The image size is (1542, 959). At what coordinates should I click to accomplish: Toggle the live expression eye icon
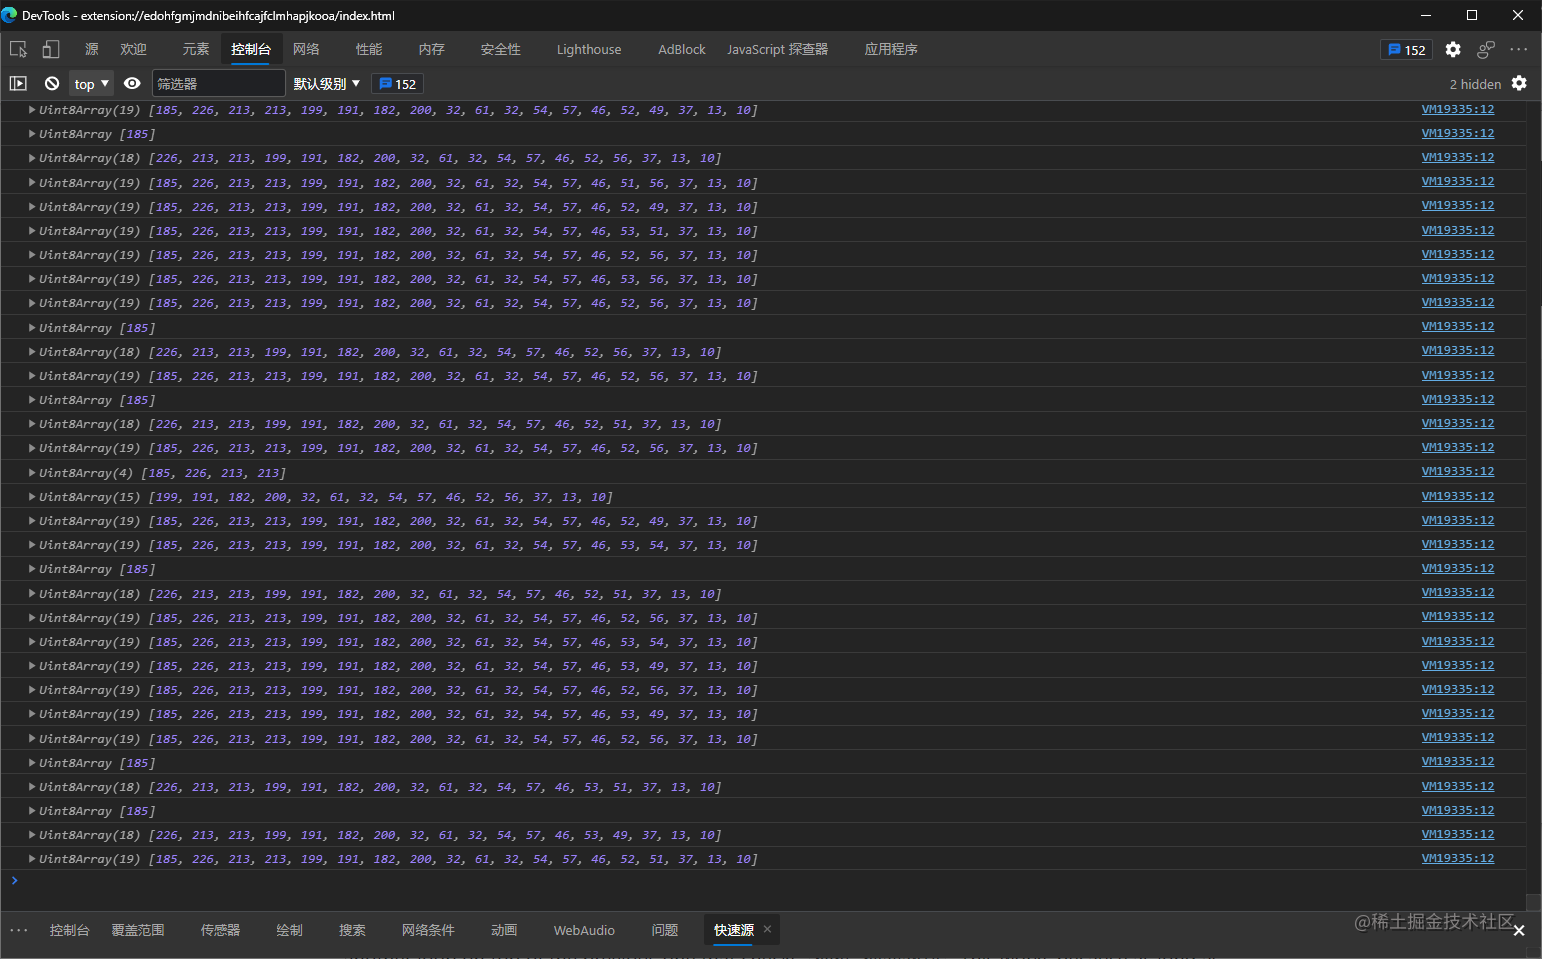[132, 84]
